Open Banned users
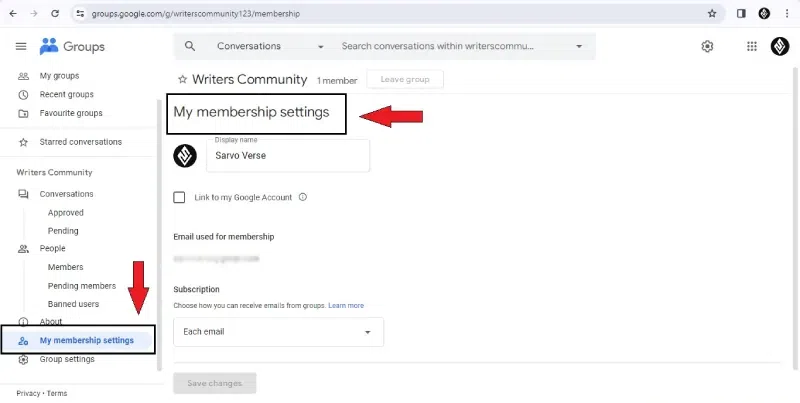800x403 pixels. (x=73, y=304)
